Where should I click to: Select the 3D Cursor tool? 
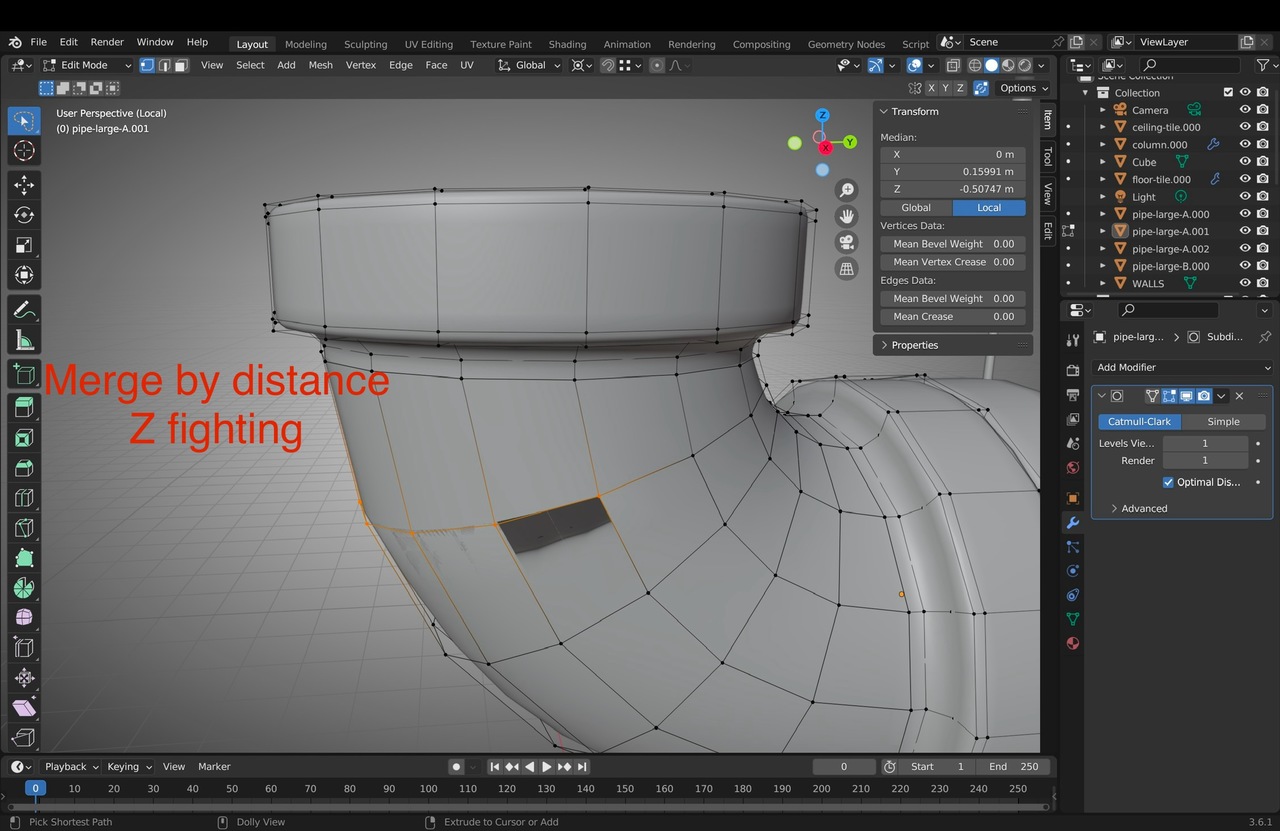click(24, 151)
